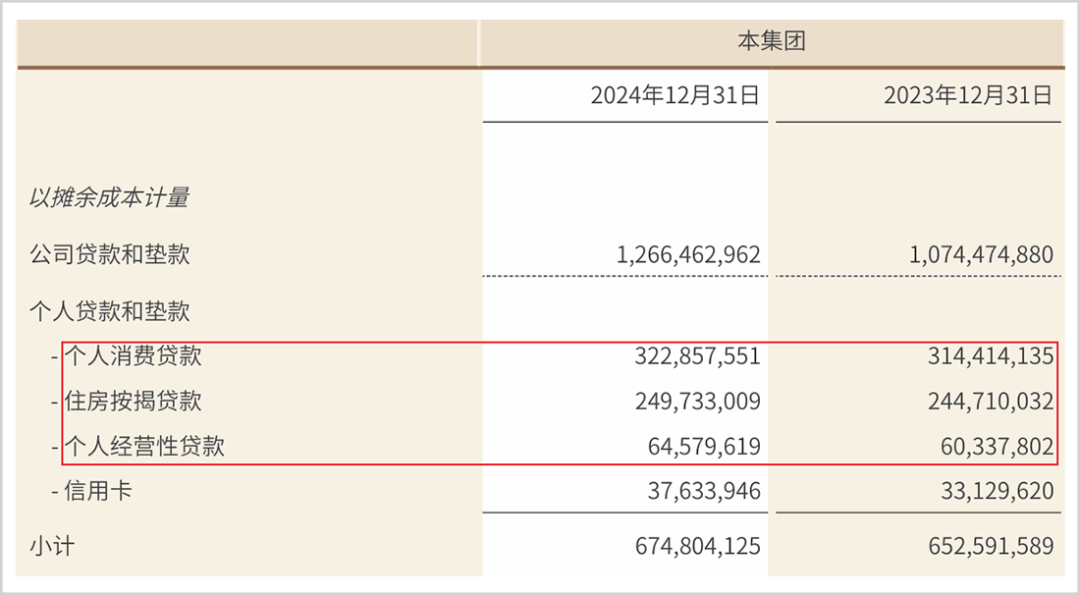Click the 公司贷款和垫款 row label
This screenshot has width=1080, height=595.
[x=110, y=255]
